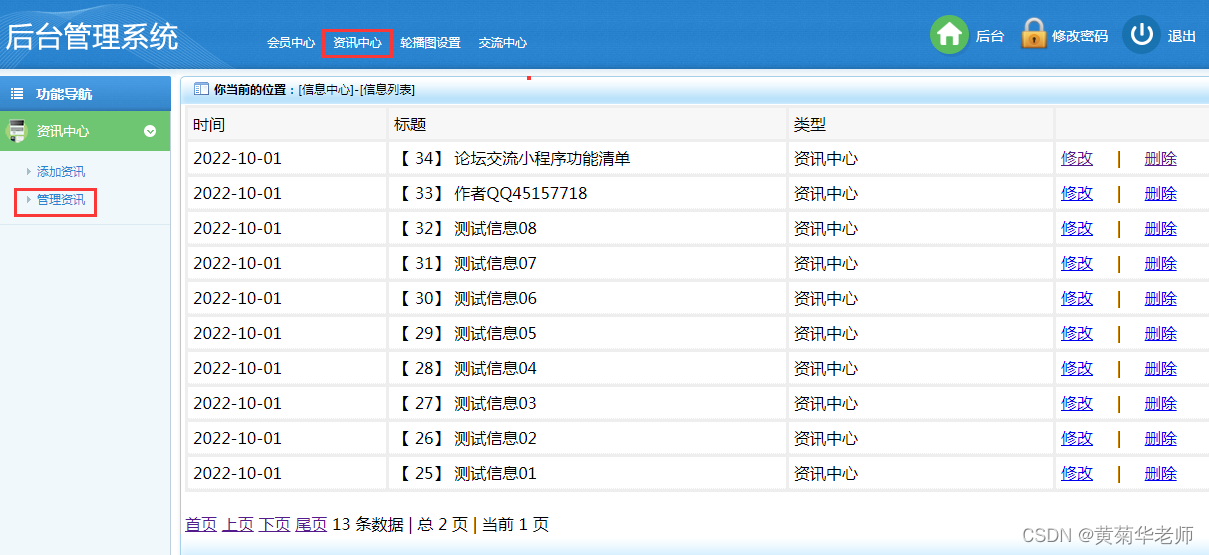Click the 13 条数据 page count text
This screenshot has height=555, width=1209.
coord(368,524)
